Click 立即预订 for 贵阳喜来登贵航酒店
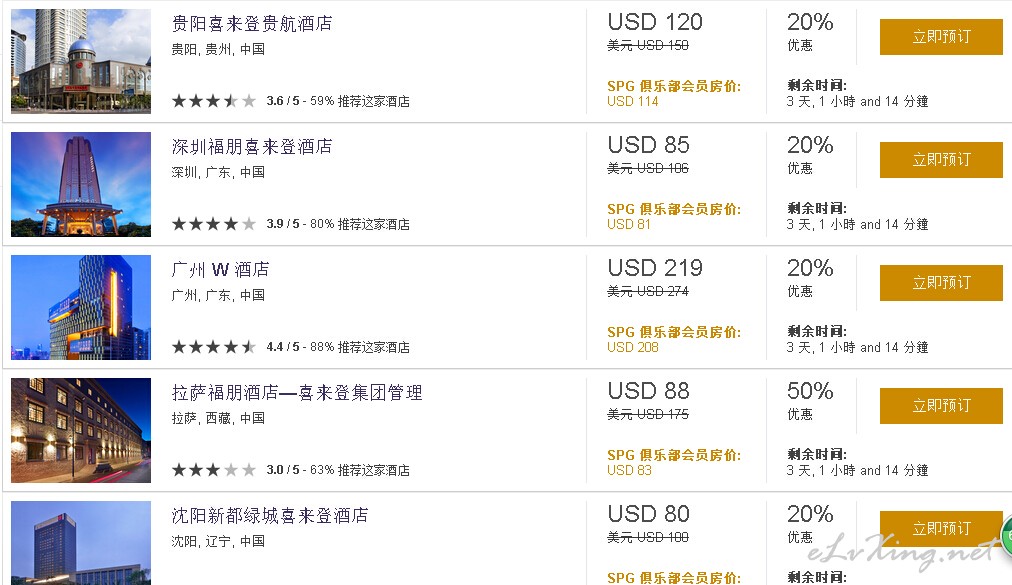This screenshot has height=585, width=1012. pos(941,37)
